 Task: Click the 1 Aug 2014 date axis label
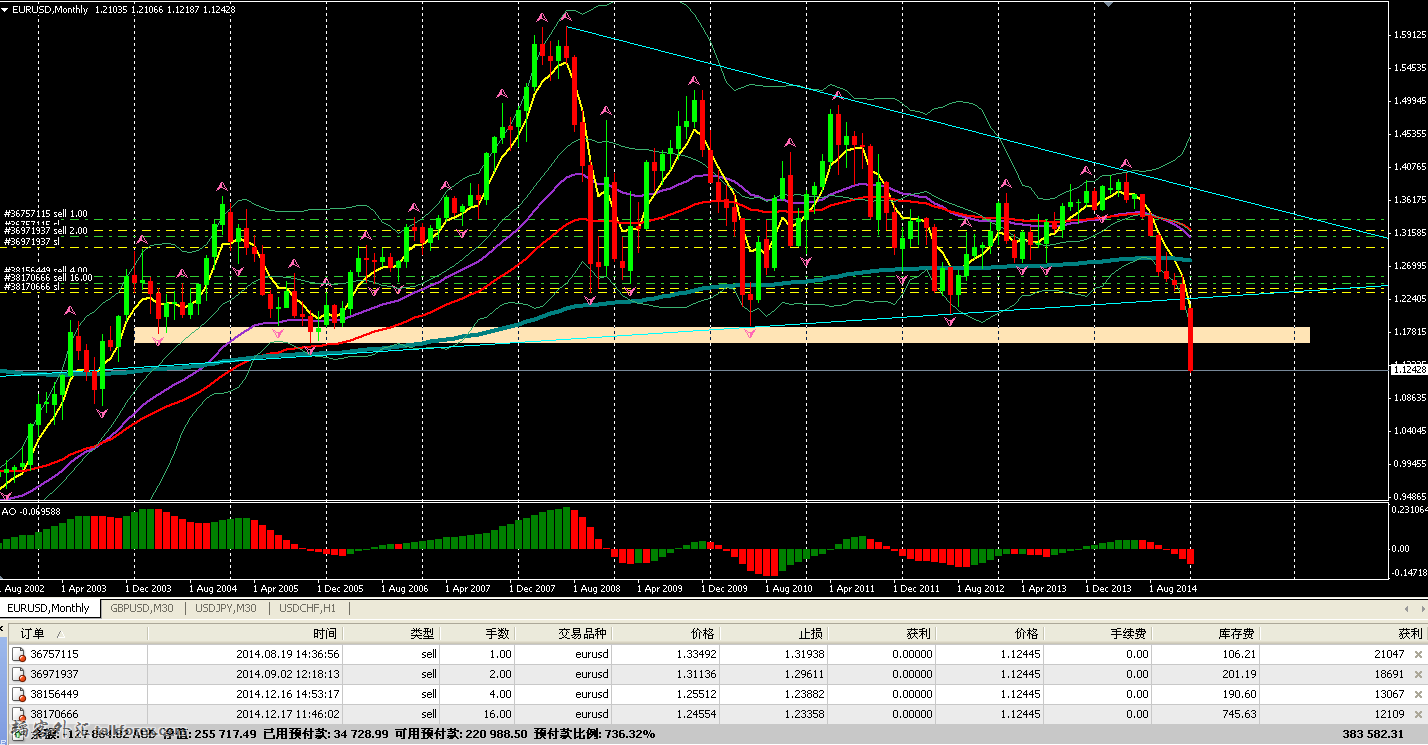[1172, 588]
